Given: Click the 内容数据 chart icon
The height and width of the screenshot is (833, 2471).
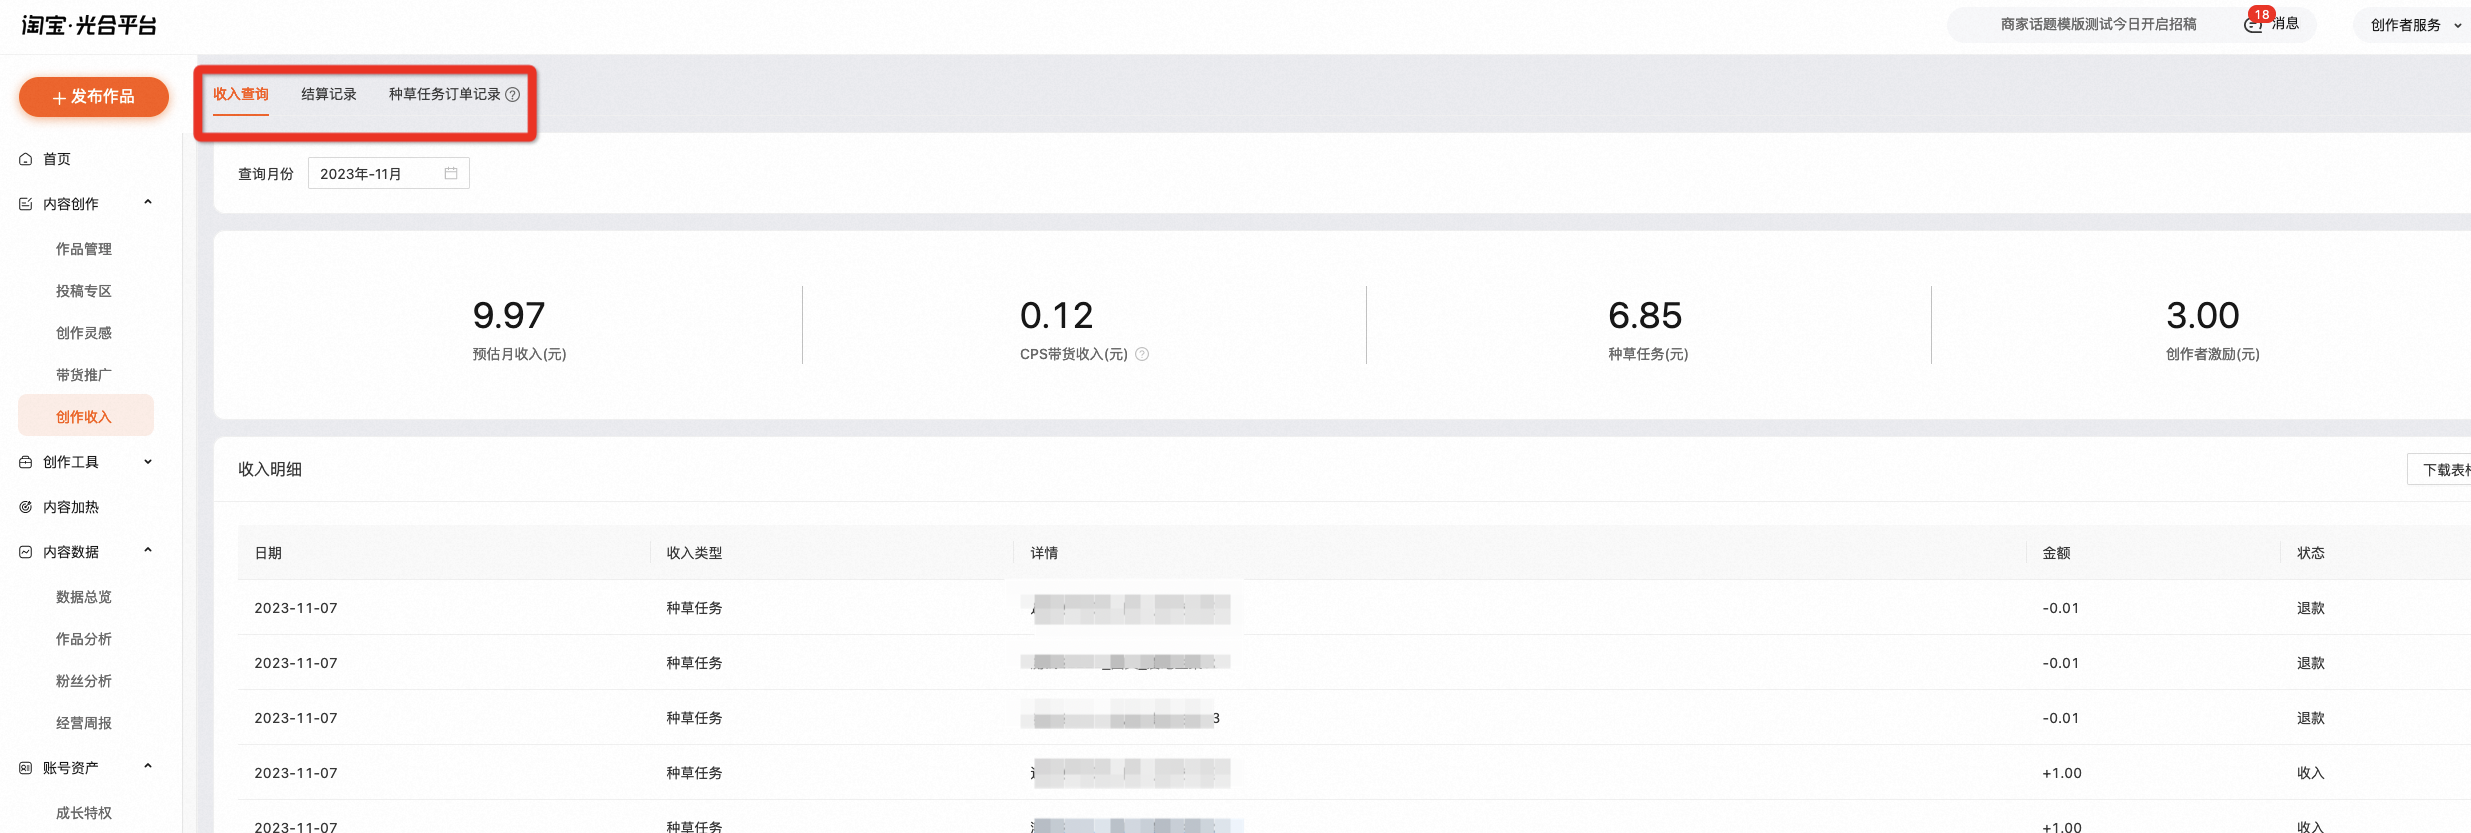Looking at the screenshot, I should (26, 552).
